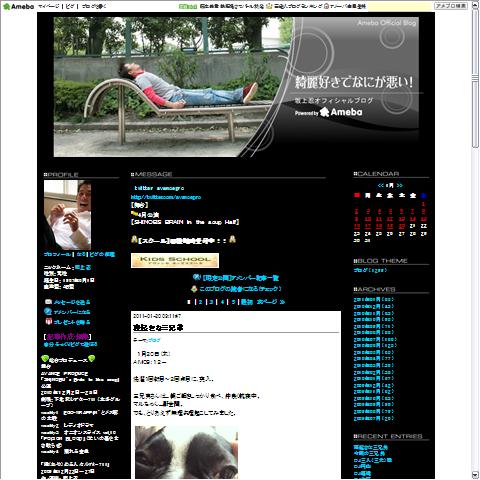Screen dimensions: 480x480
Task: Select date 1 in the calendar
Action: click(x=424, y=204)
